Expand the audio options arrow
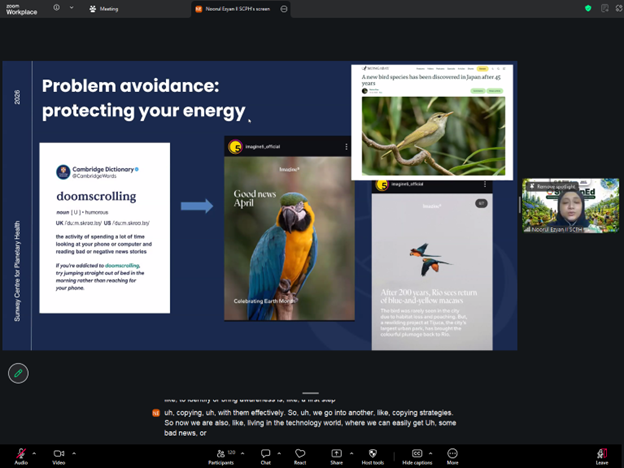The width and height of the screenshot is (624, 468). pos(36,452)
